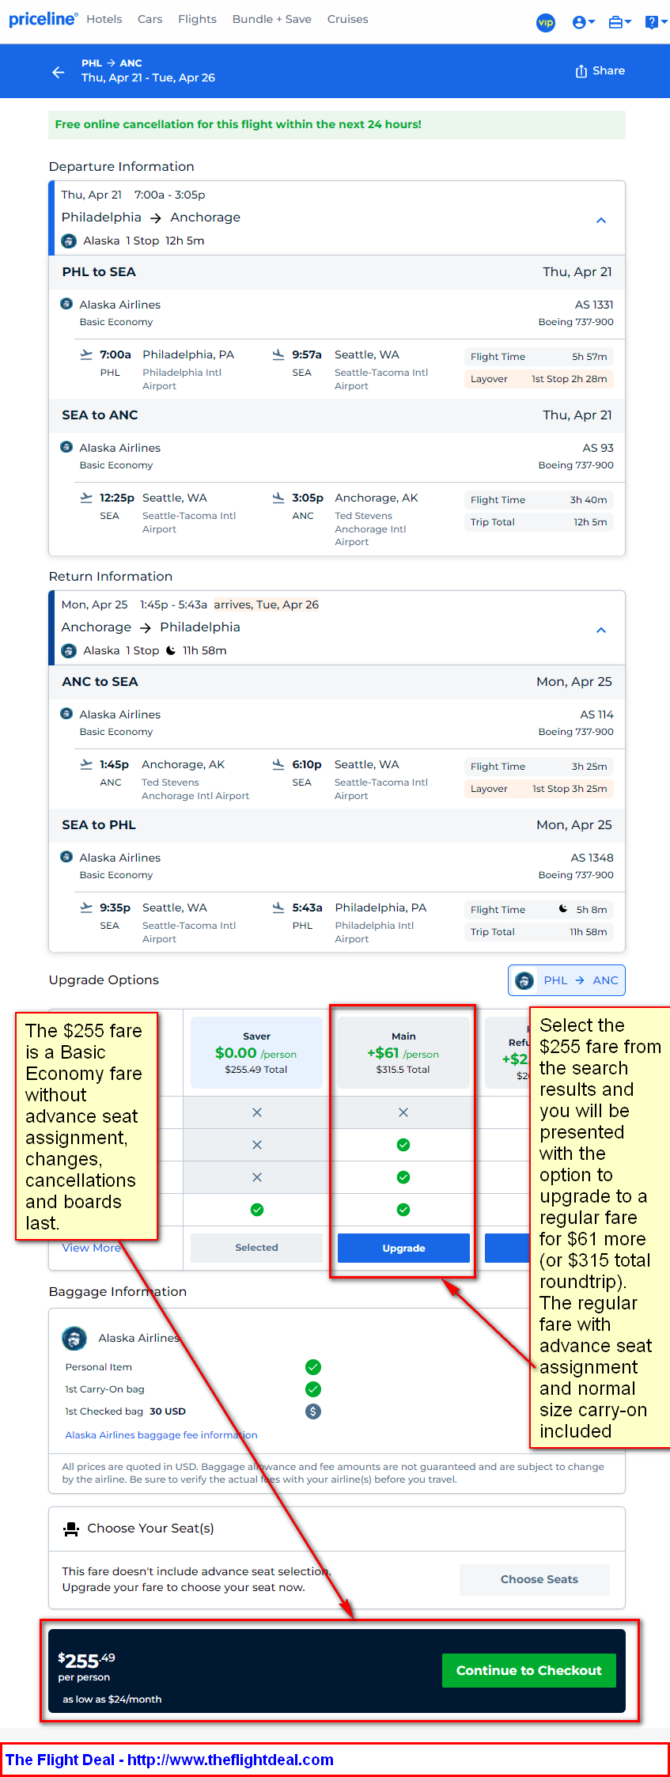Open the trips briefcase dropdown
This screenshot has width=670, height=1777.
click(x=620, y=22)
